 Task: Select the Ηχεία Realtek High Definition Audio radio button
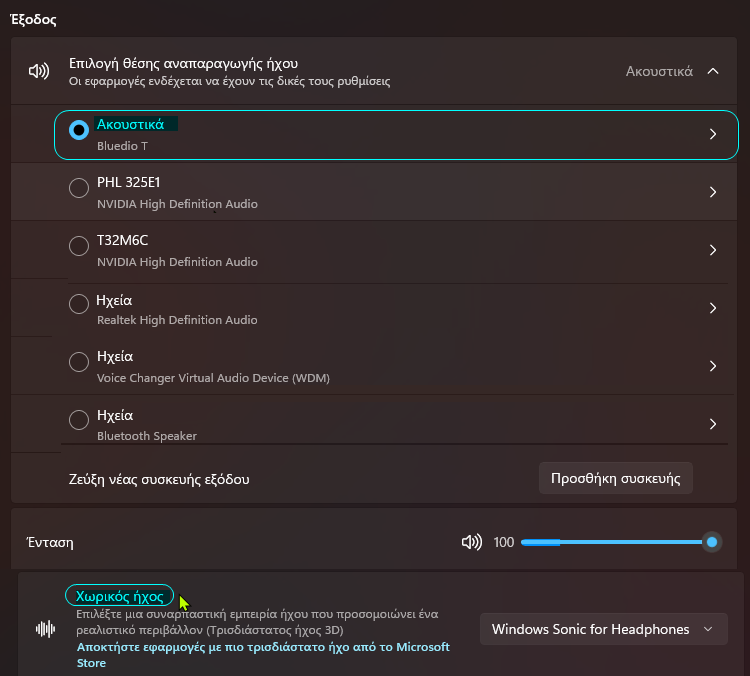click(x=79, y=304)
